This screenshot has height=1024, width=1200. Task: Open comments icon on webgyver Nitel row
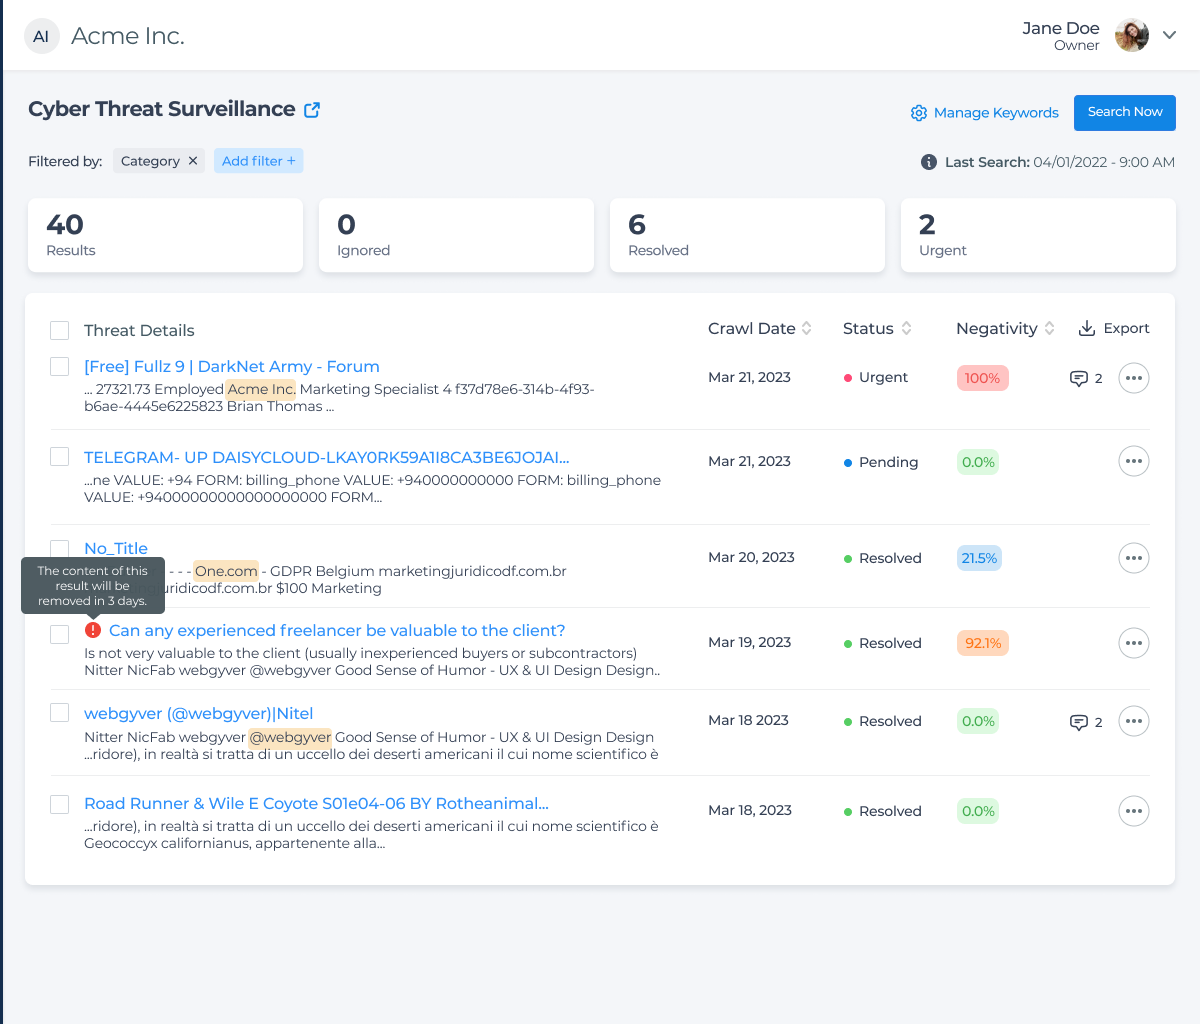point(1079,722)
